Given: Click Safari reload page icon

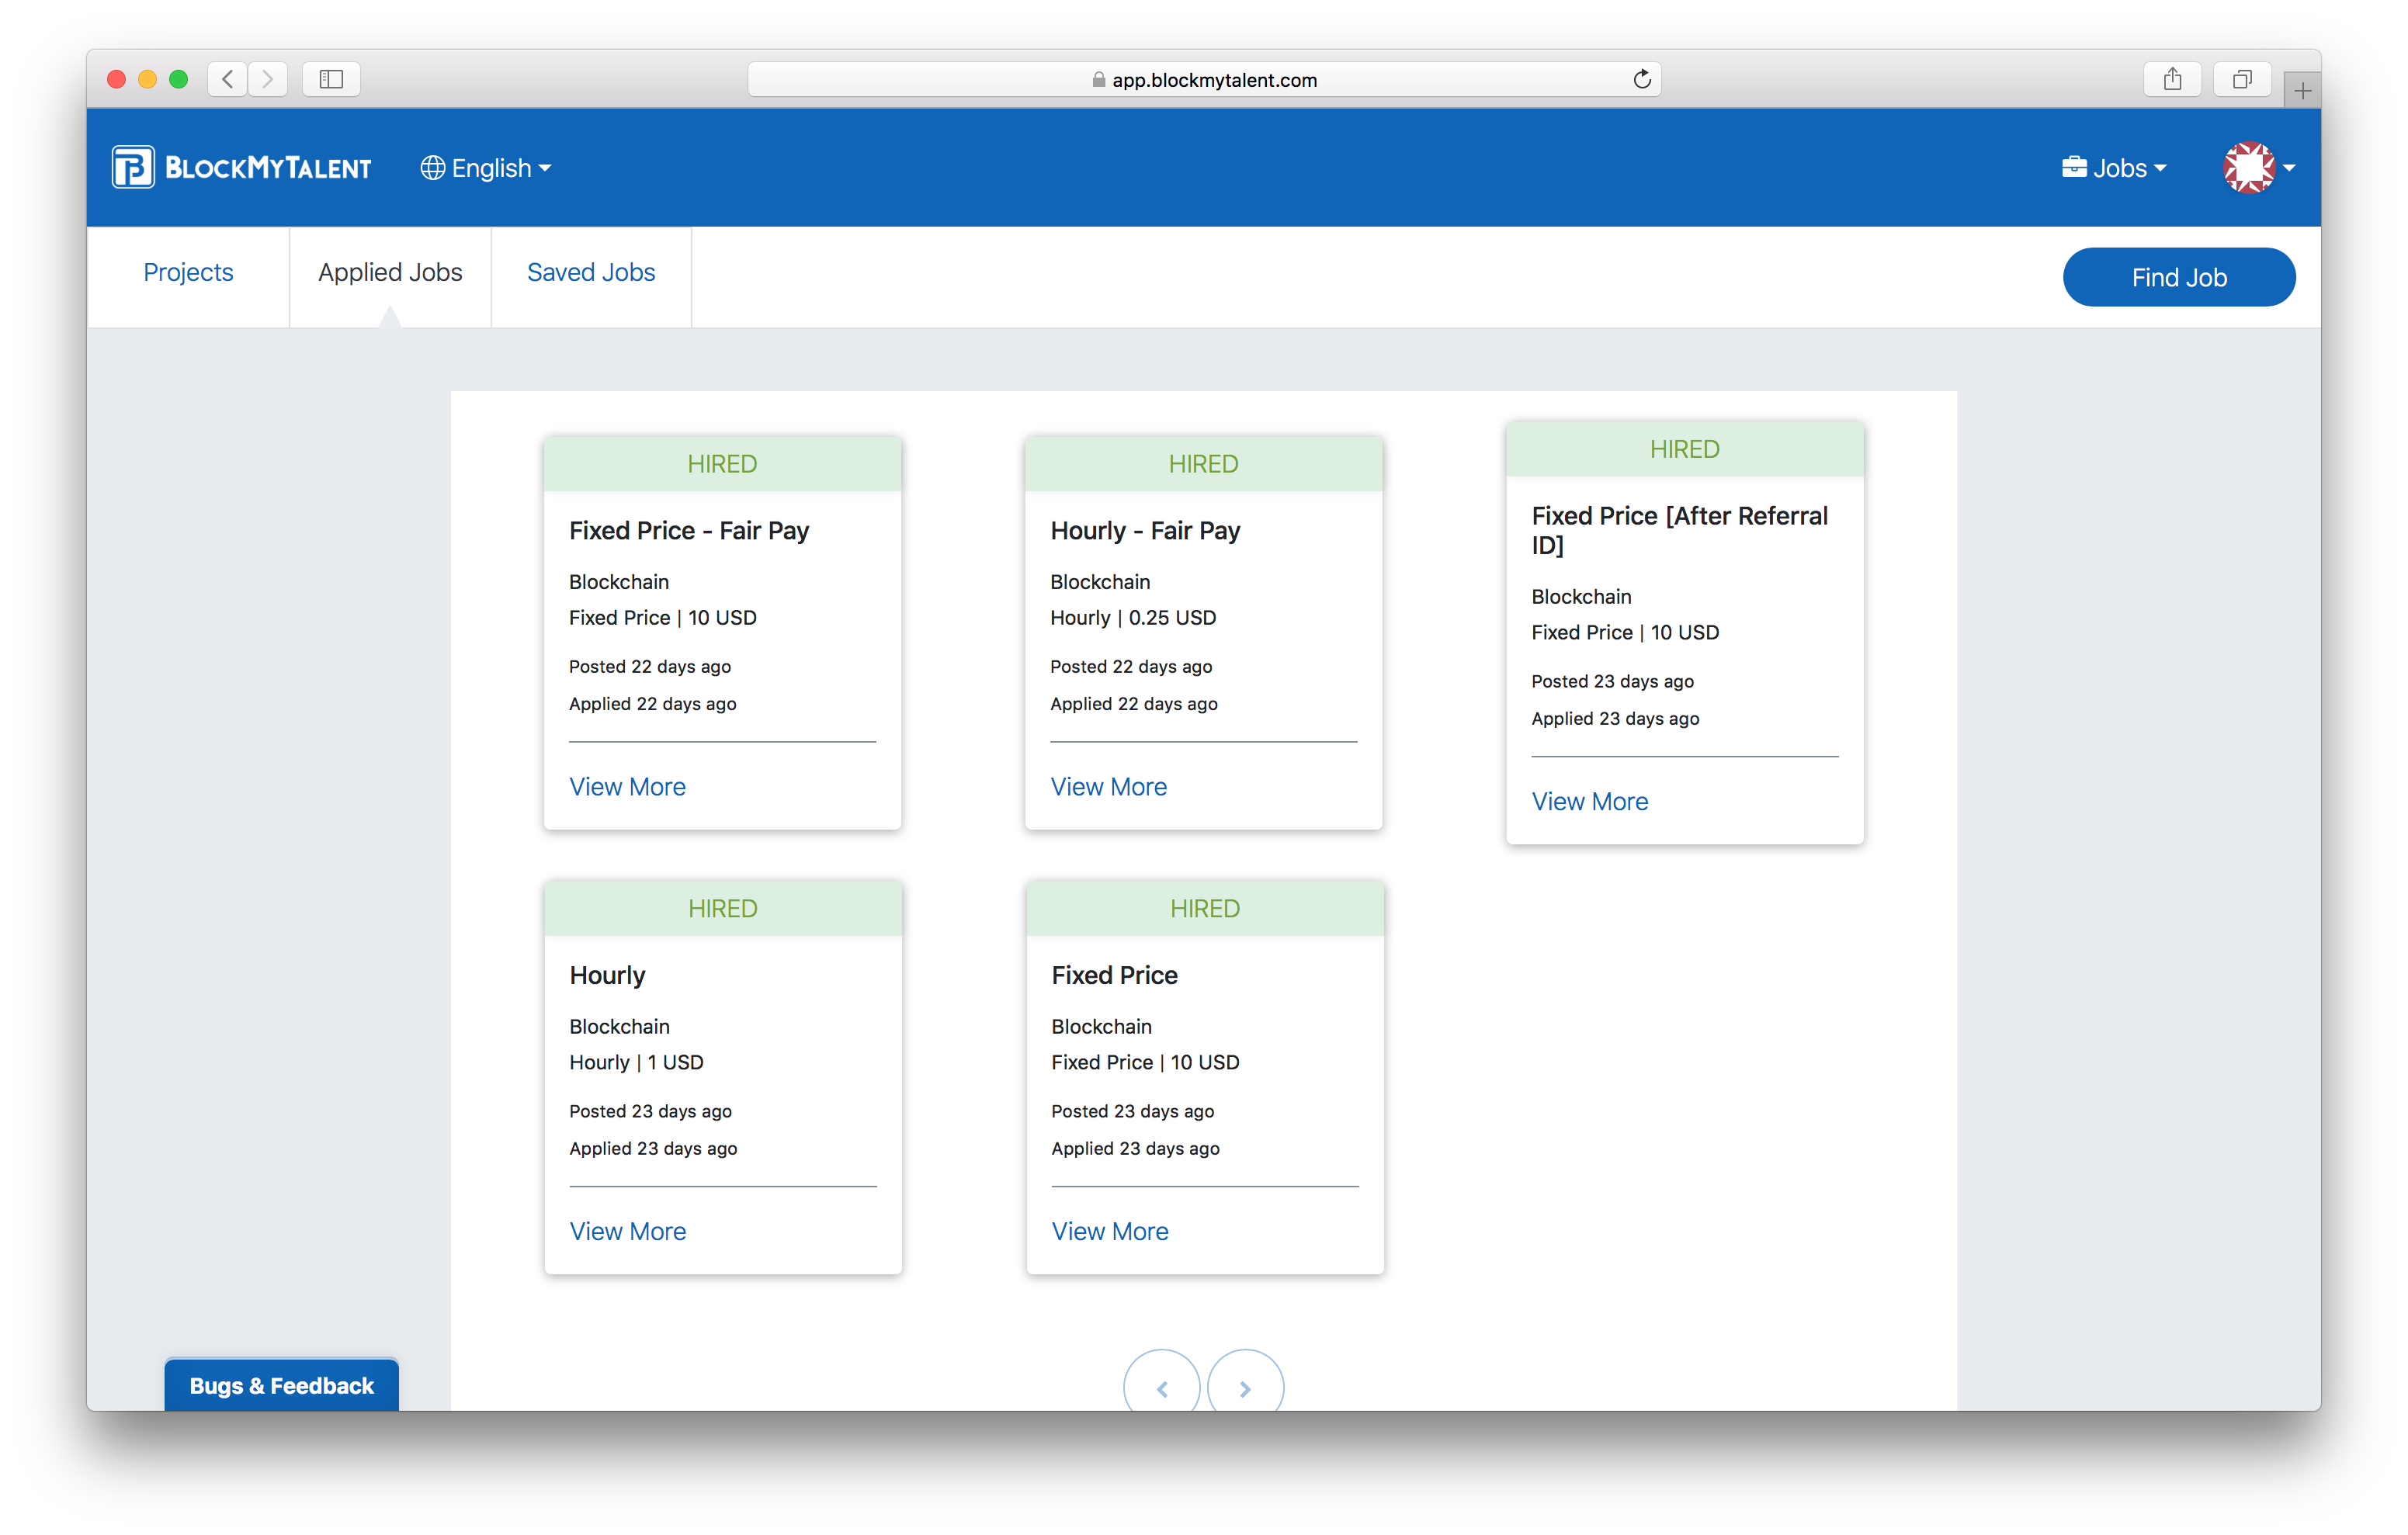Looking at the screenshot, I should 1641,79.
